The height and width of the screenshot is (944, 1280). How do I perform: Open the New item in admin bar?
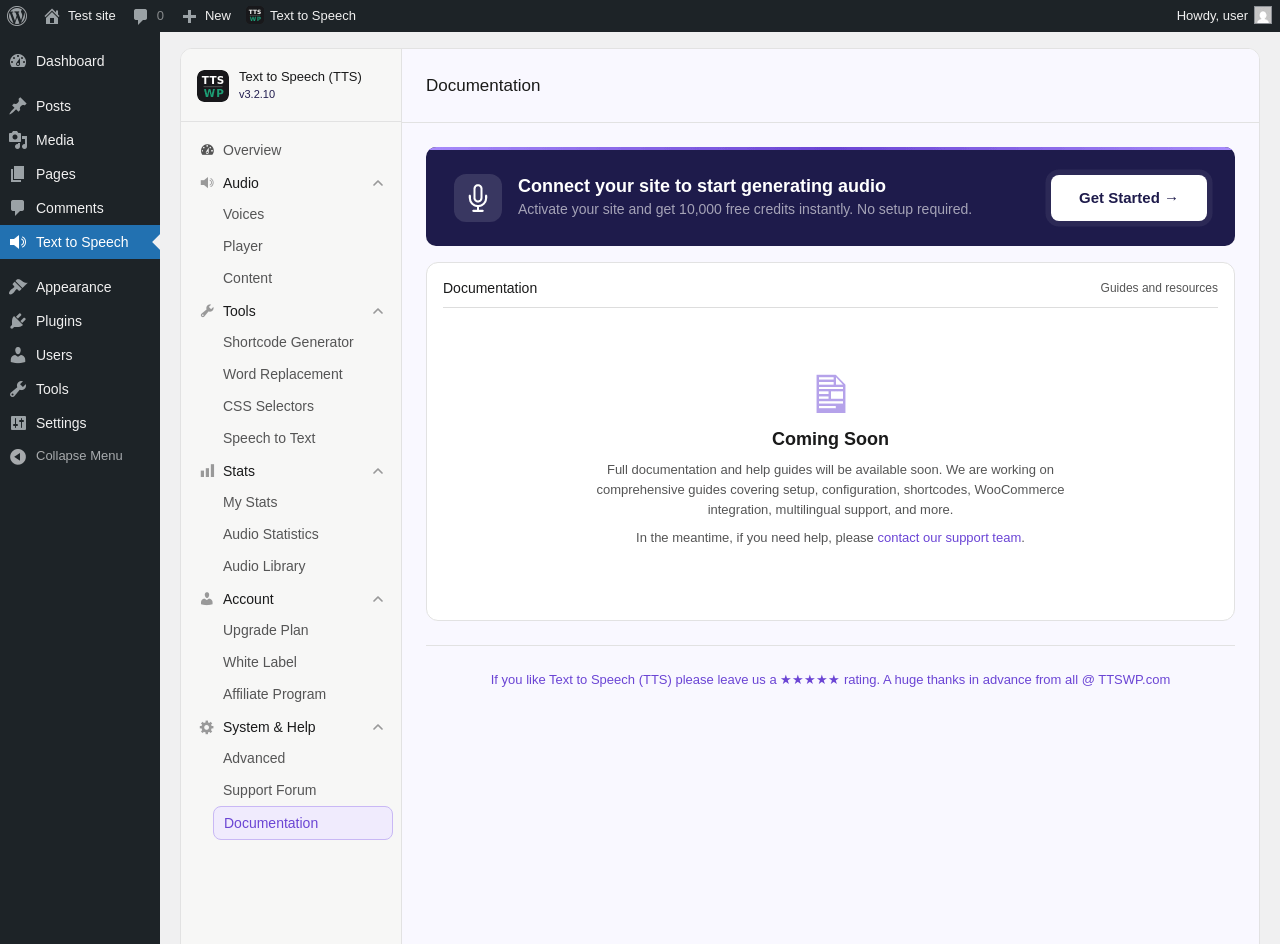206,16
